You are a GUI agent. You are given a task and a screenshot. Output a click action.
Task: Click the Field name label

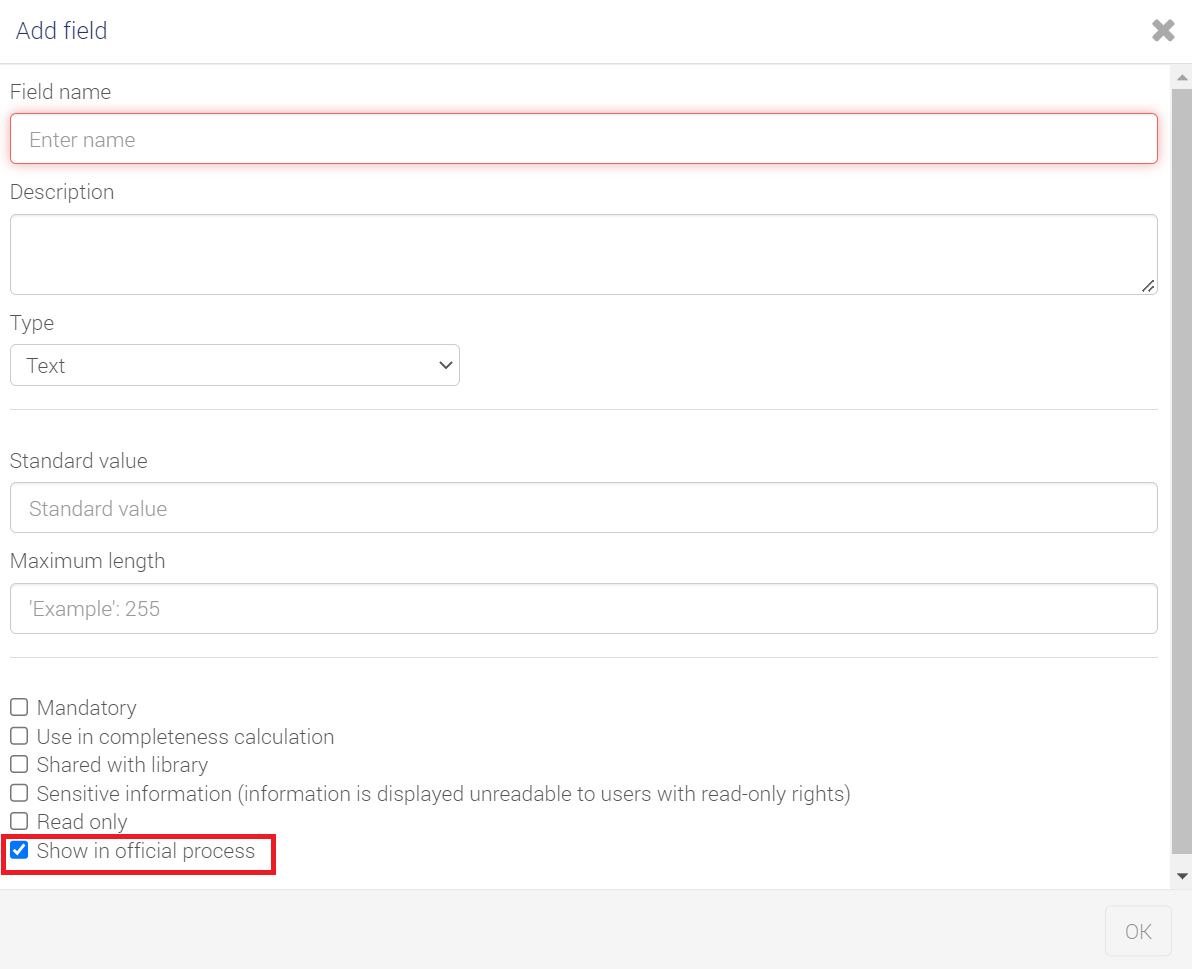(61, 92)
